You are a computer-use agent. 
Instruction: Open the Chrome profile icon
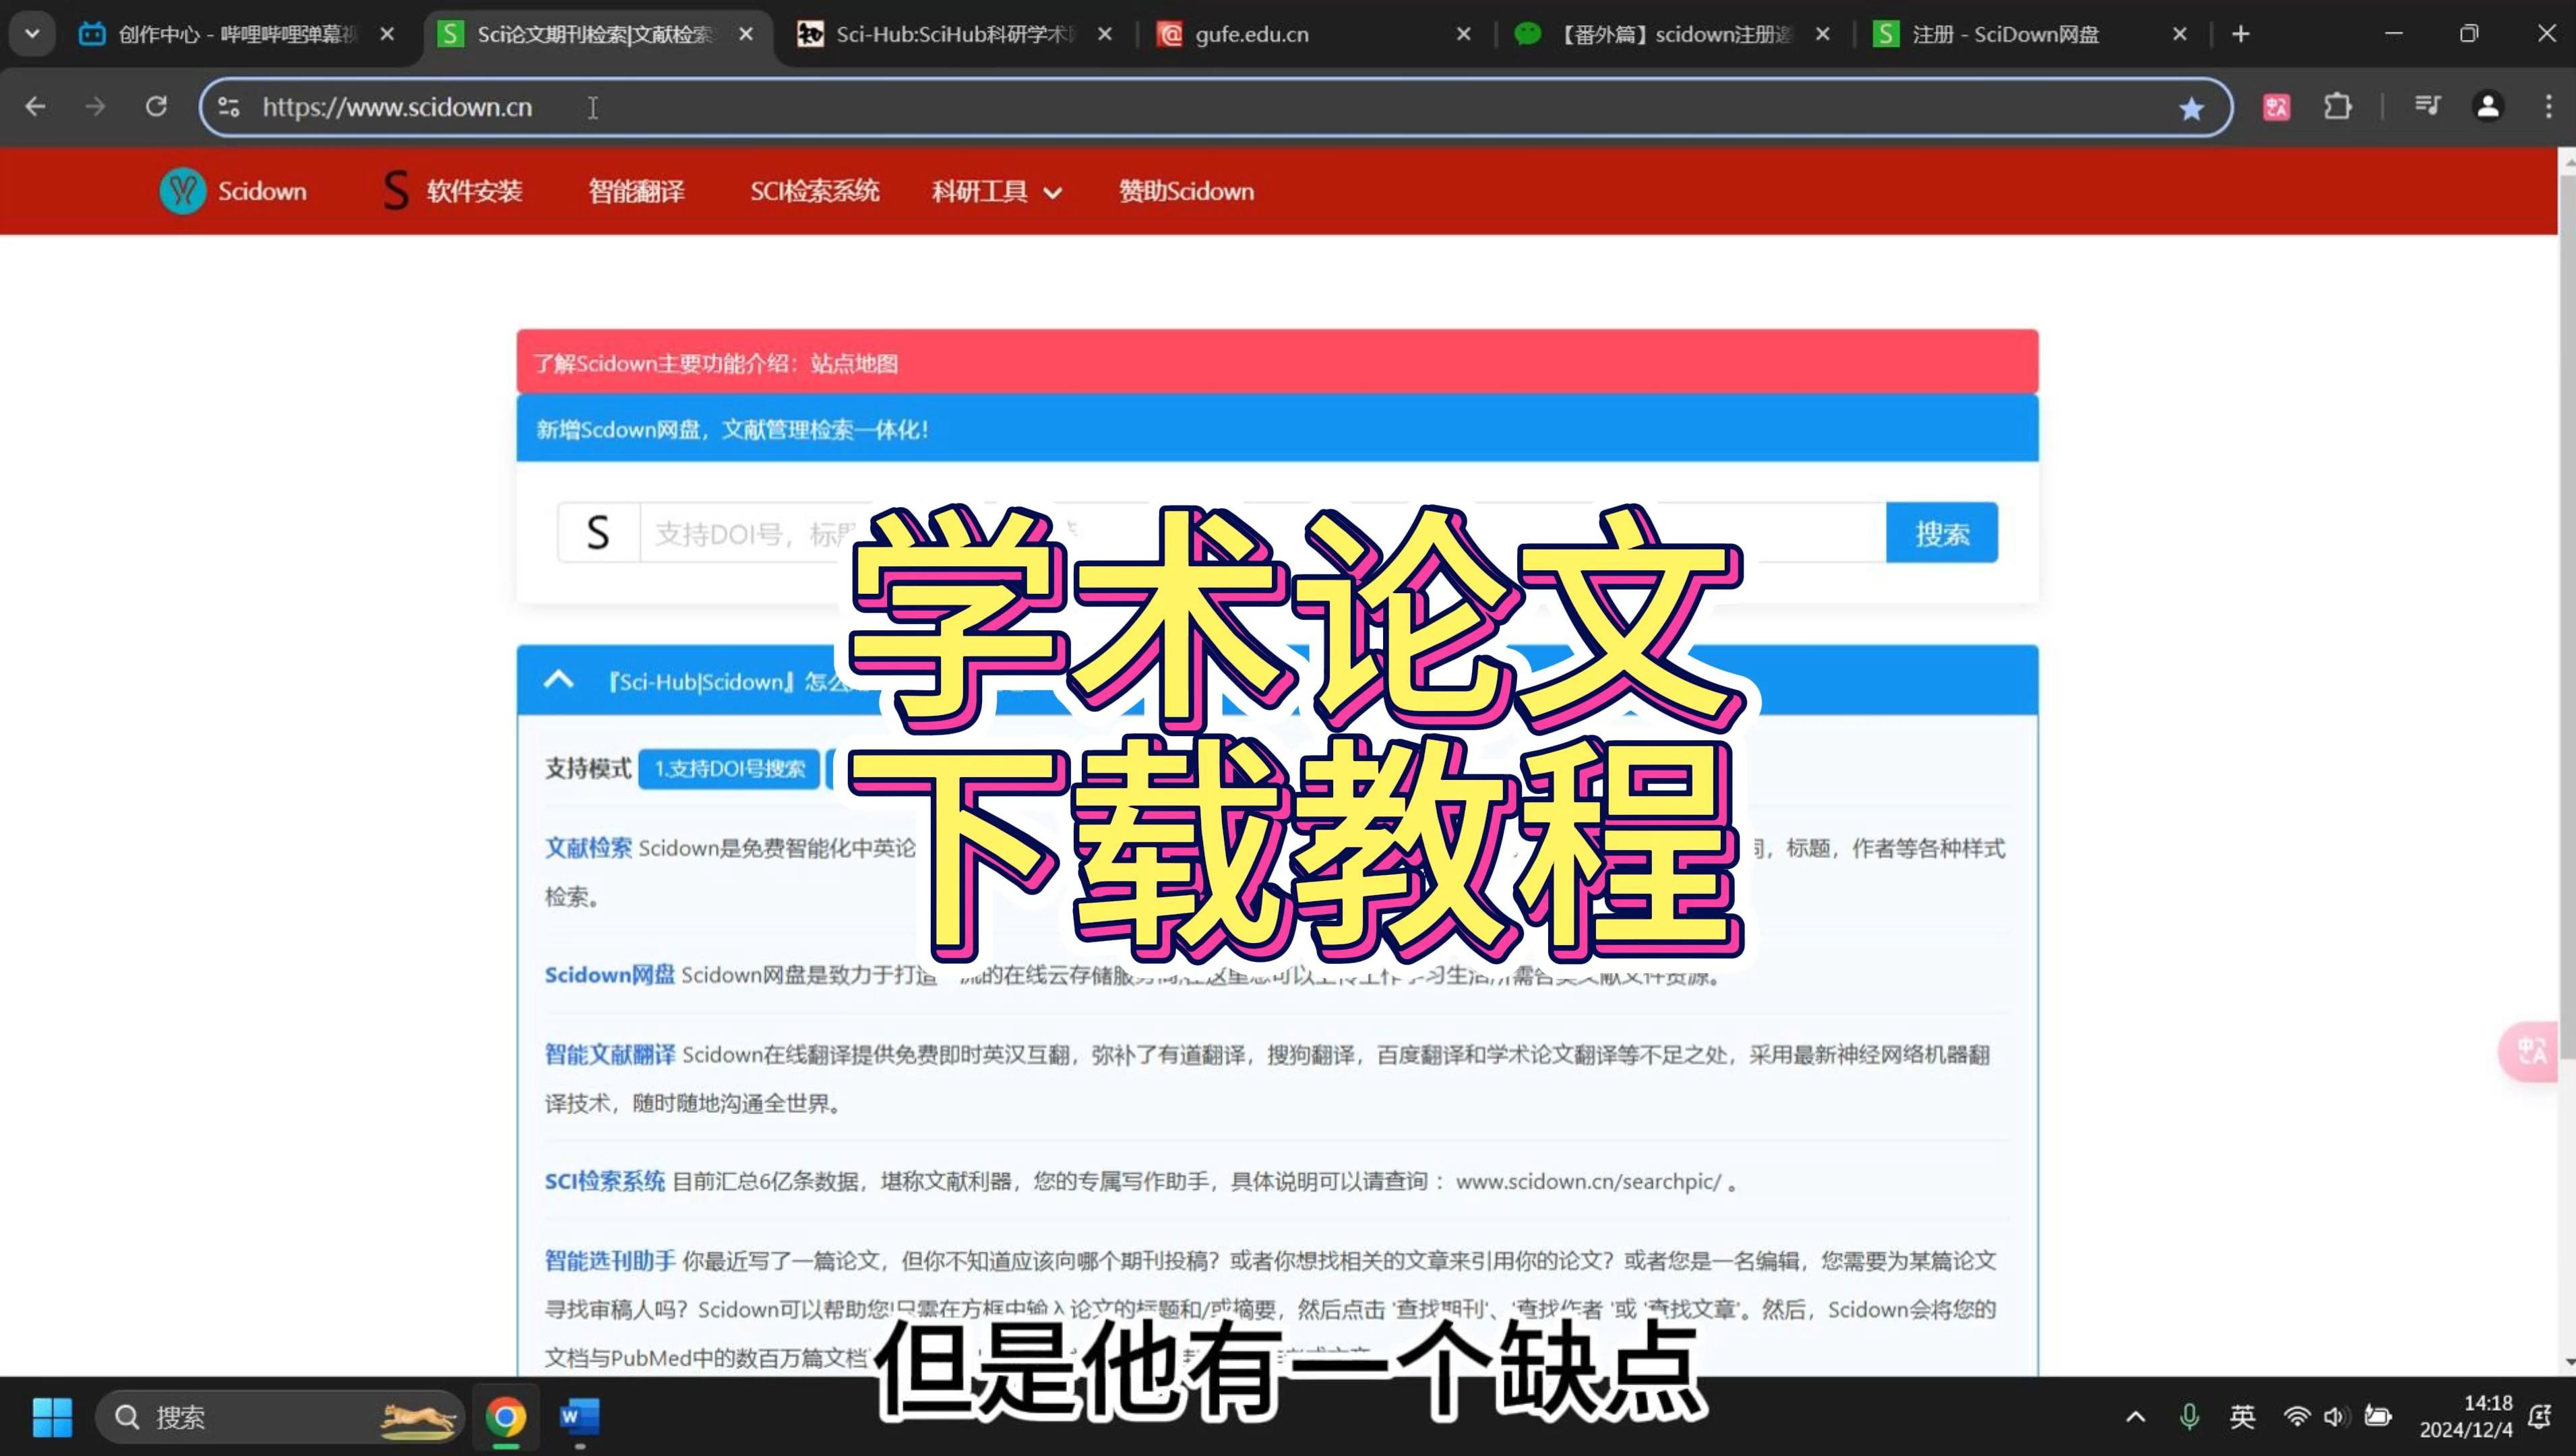(2488, 106)
